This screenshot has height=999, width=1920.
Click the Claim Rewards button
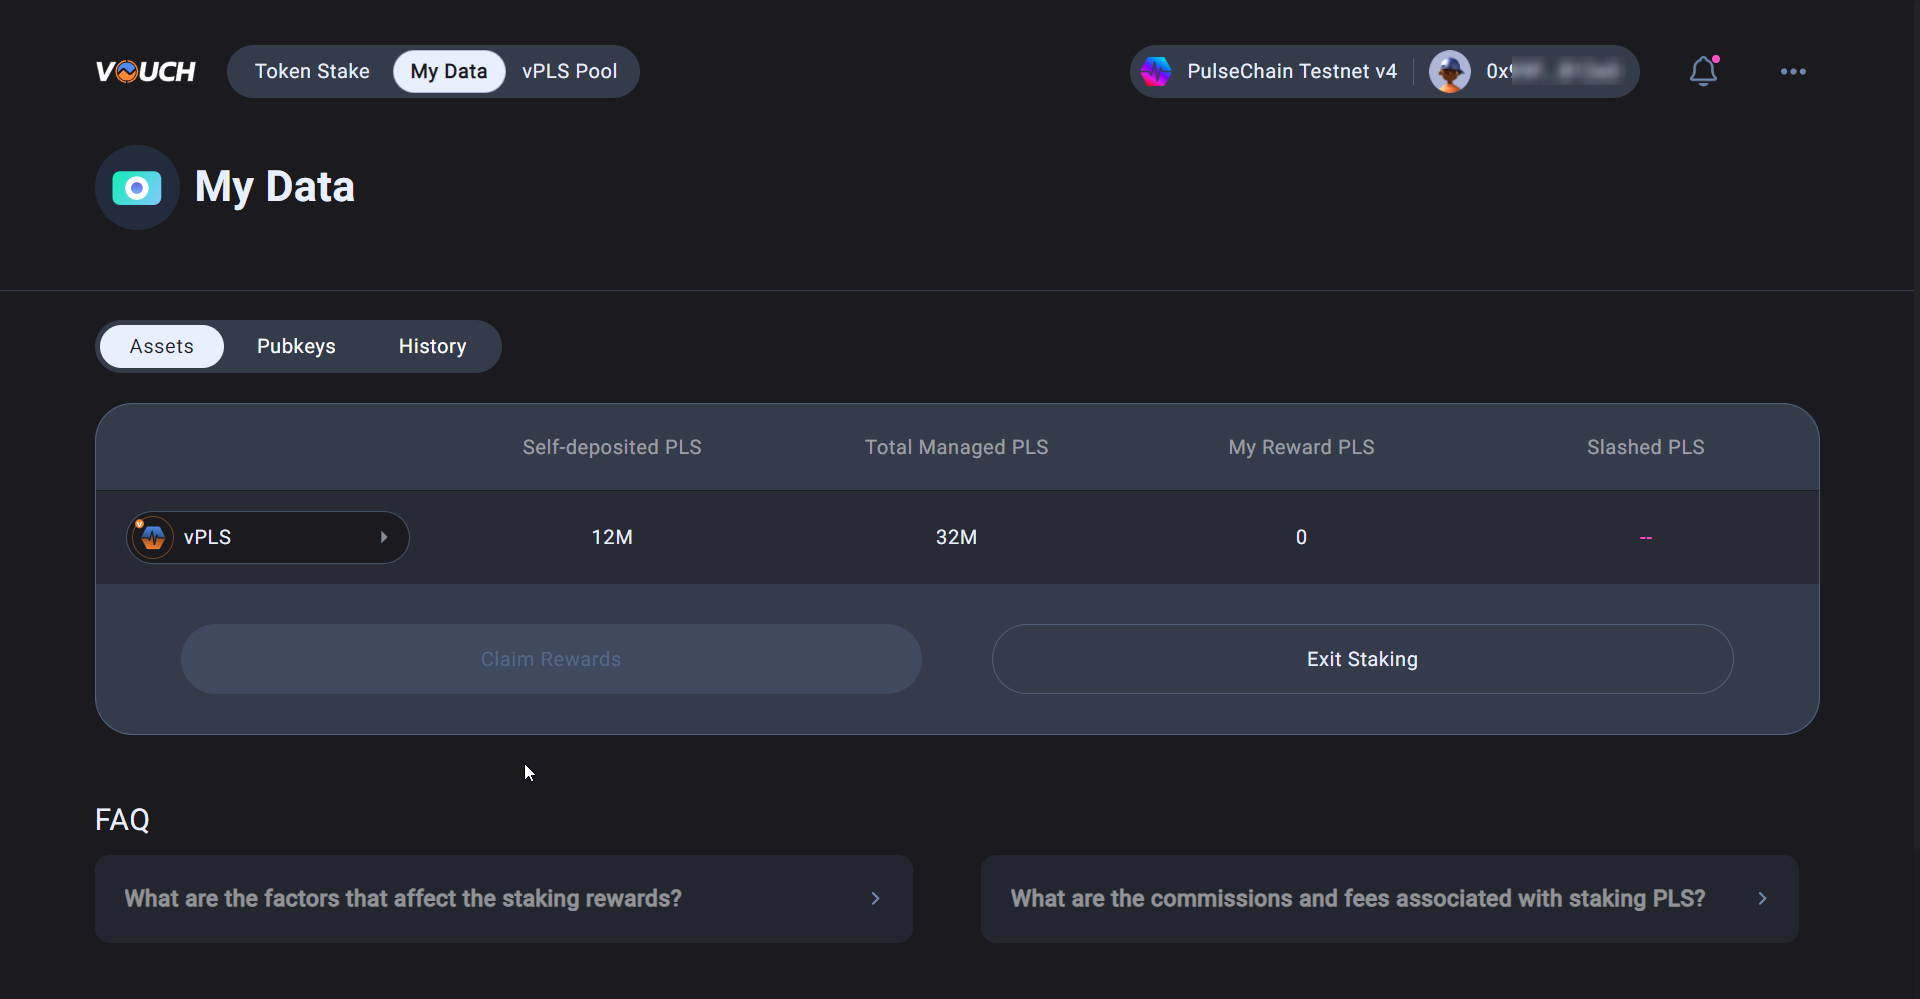pos(551,659)
